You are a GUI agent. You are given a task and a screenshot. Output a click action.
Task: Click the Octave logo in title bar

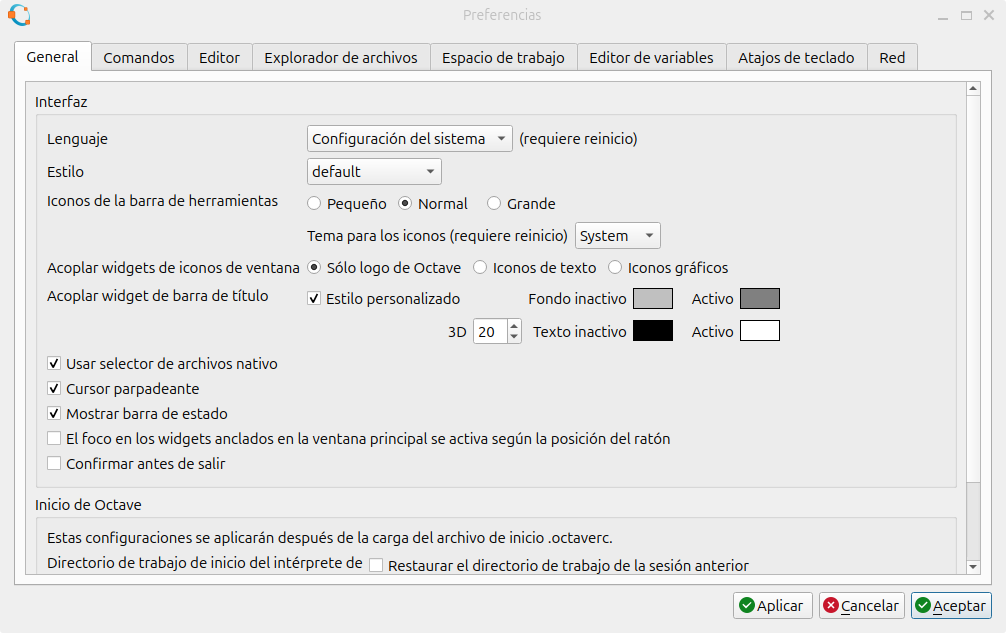click(x=18, y=15)
